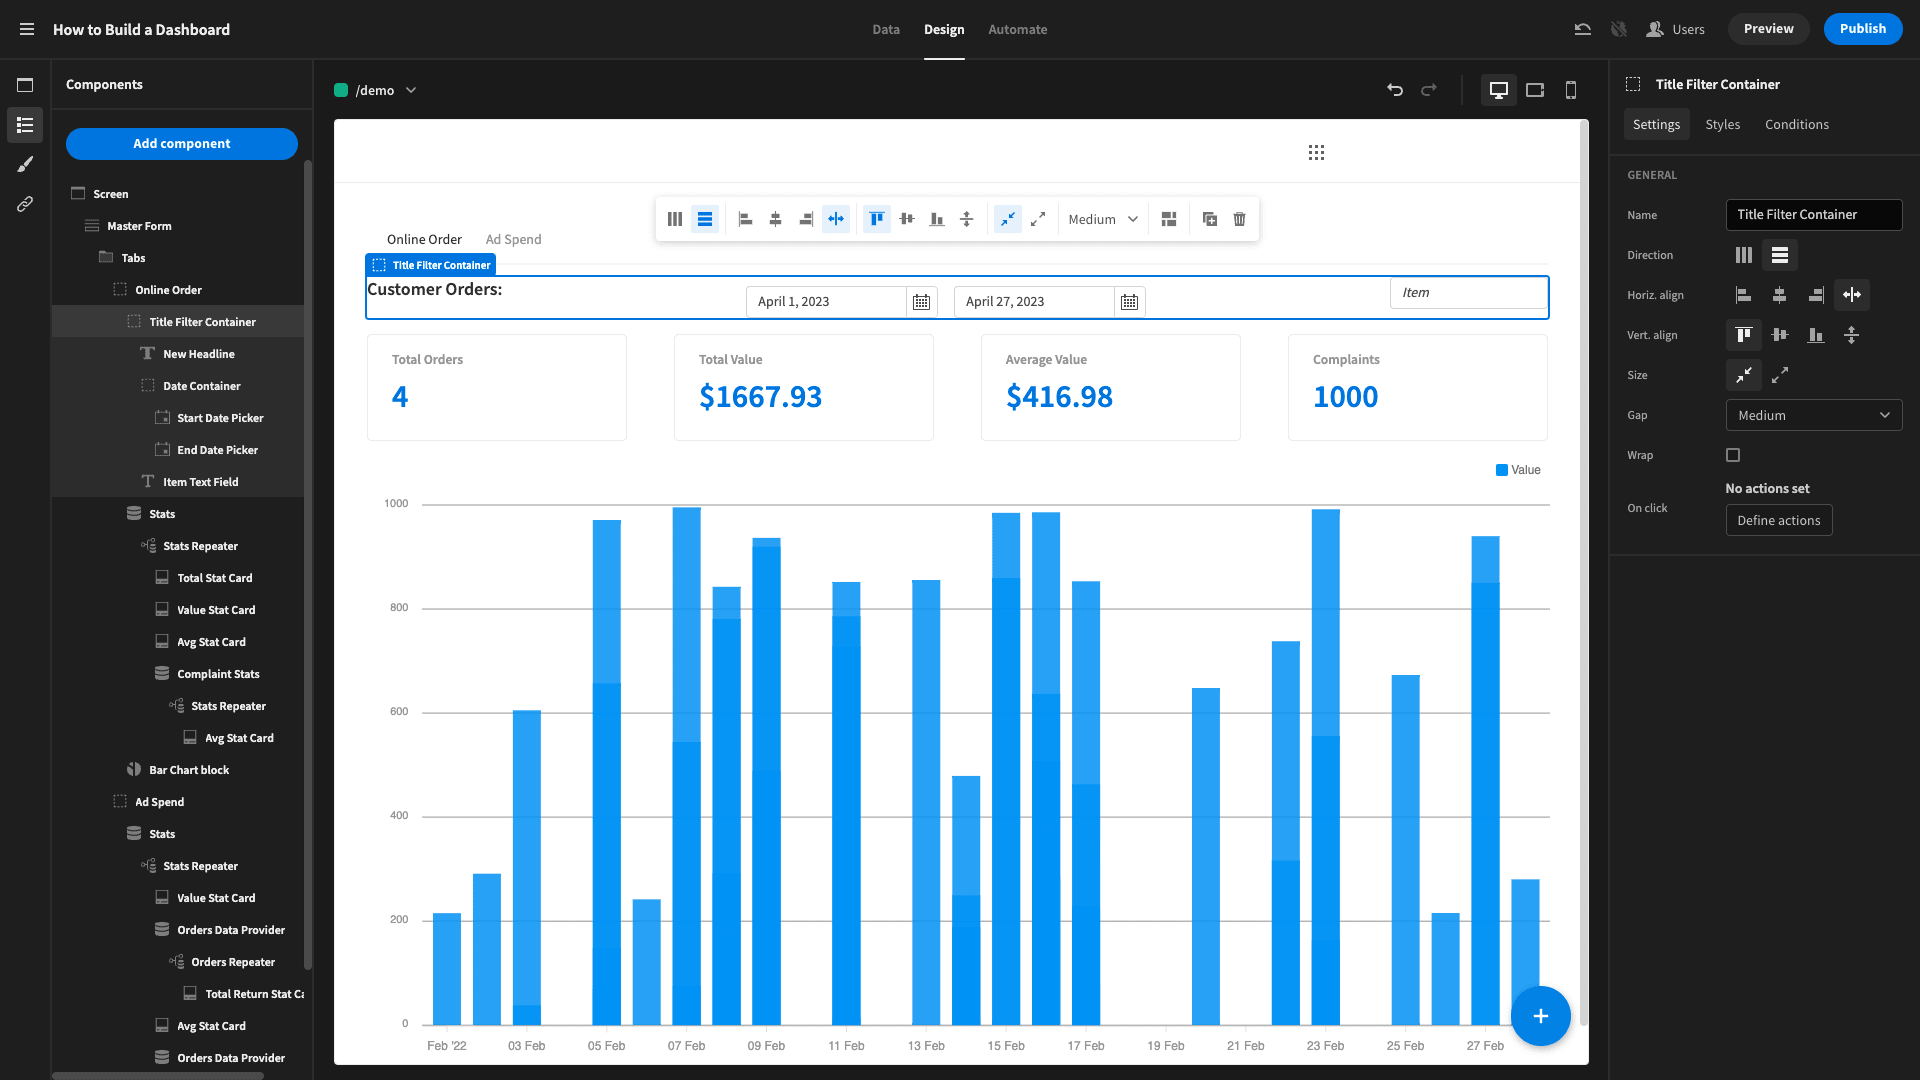Switch preview to tablet device icon
Viewport: 1920px width, 1080px height.
click(x=1535, y=90)
